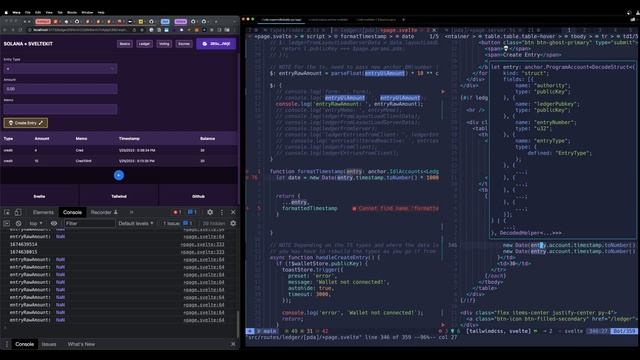Open the Escrow nav button

click(x=184, y=44)
